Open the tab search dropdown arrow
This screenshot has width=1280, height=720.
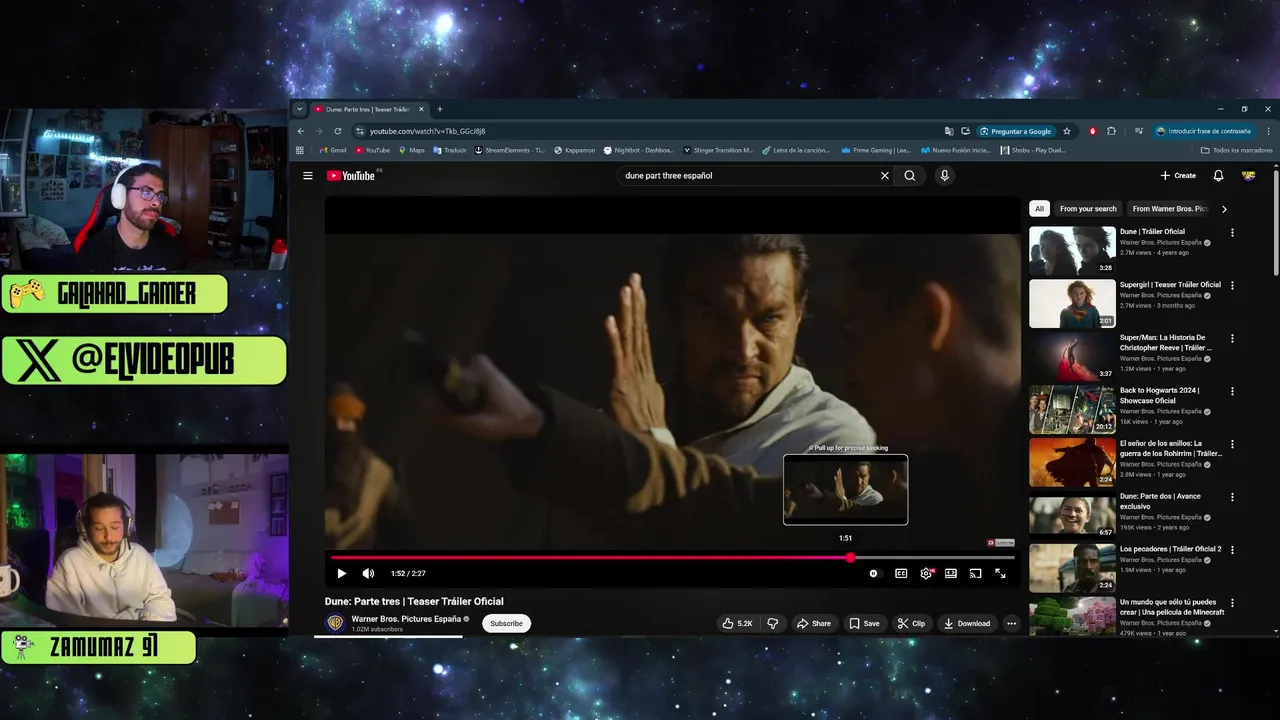tap(299, 109)
